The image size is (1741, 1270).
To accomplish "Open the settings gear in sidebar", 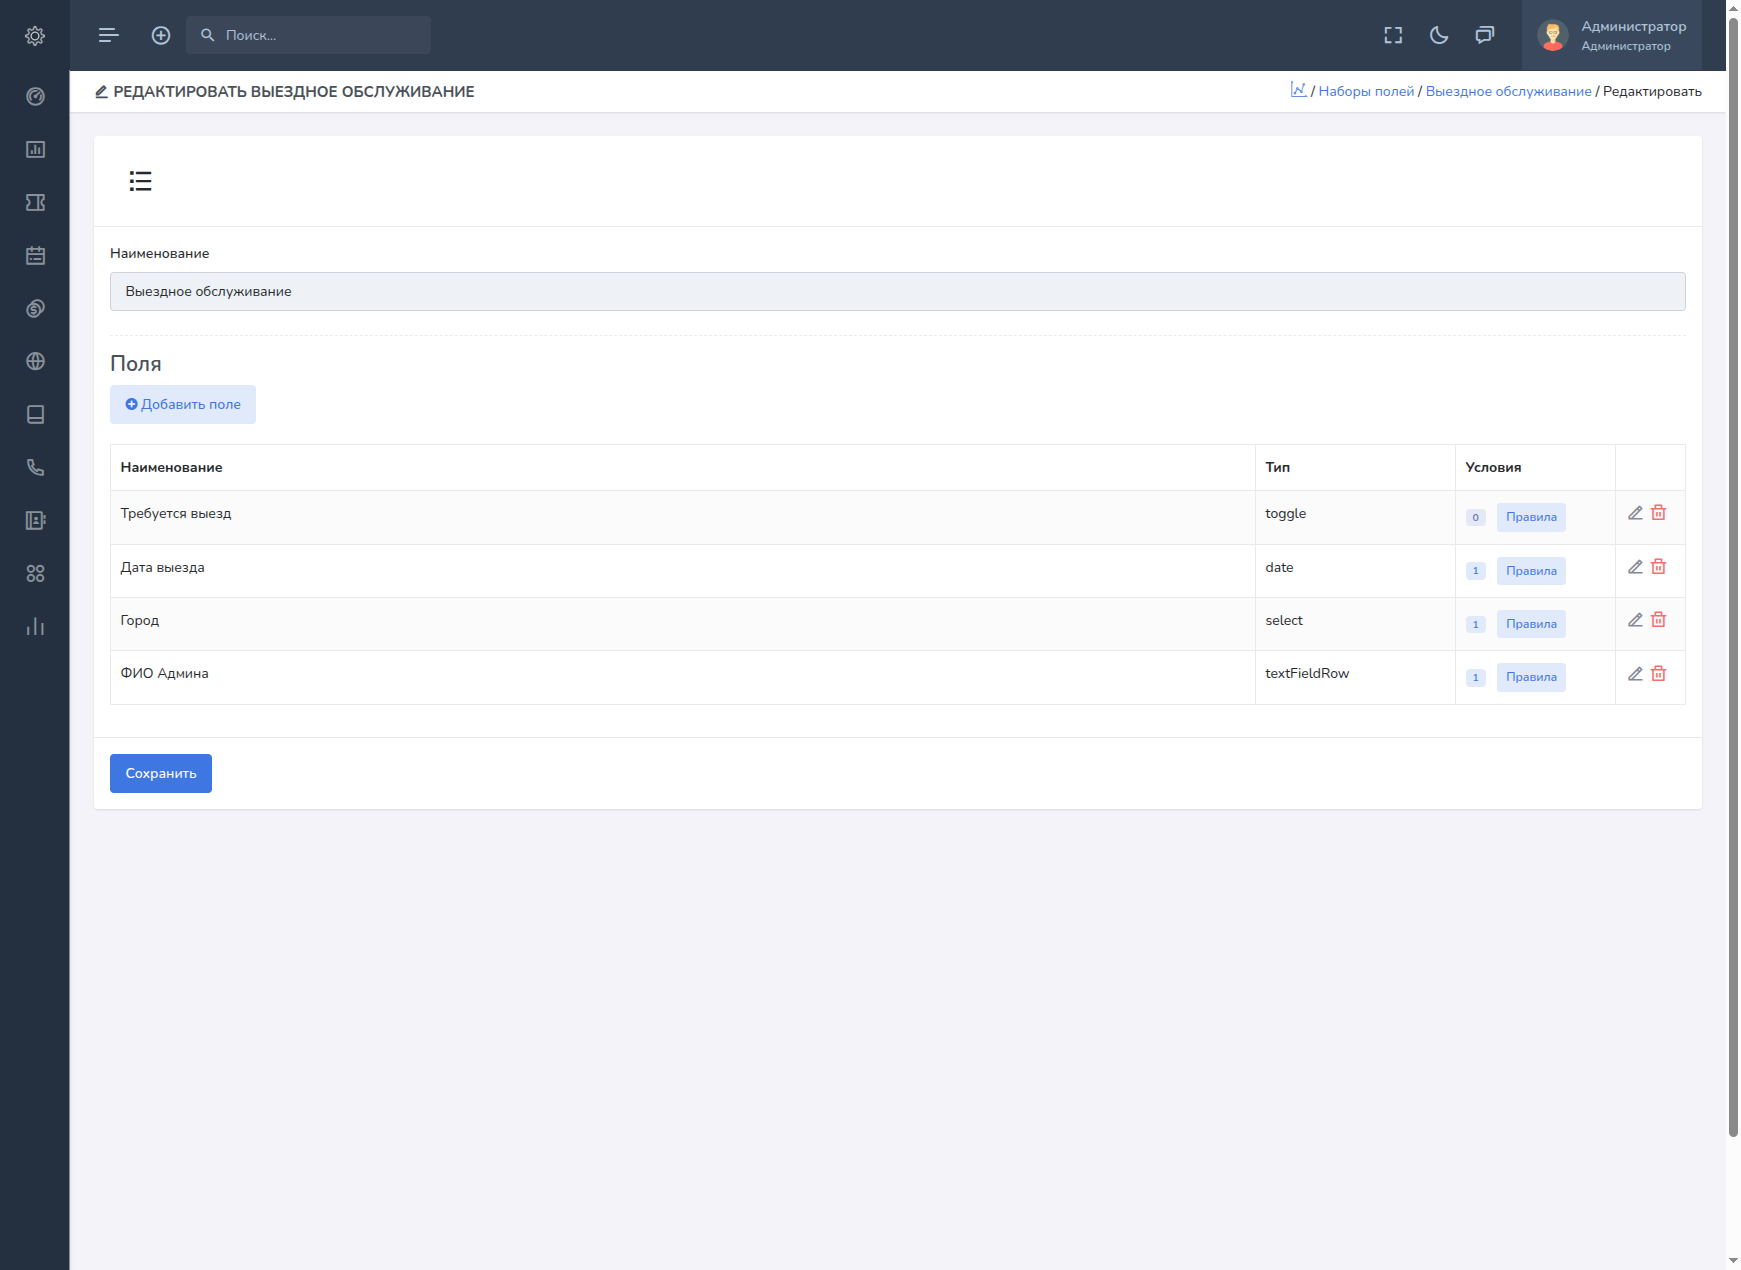I will pos(35,36).
